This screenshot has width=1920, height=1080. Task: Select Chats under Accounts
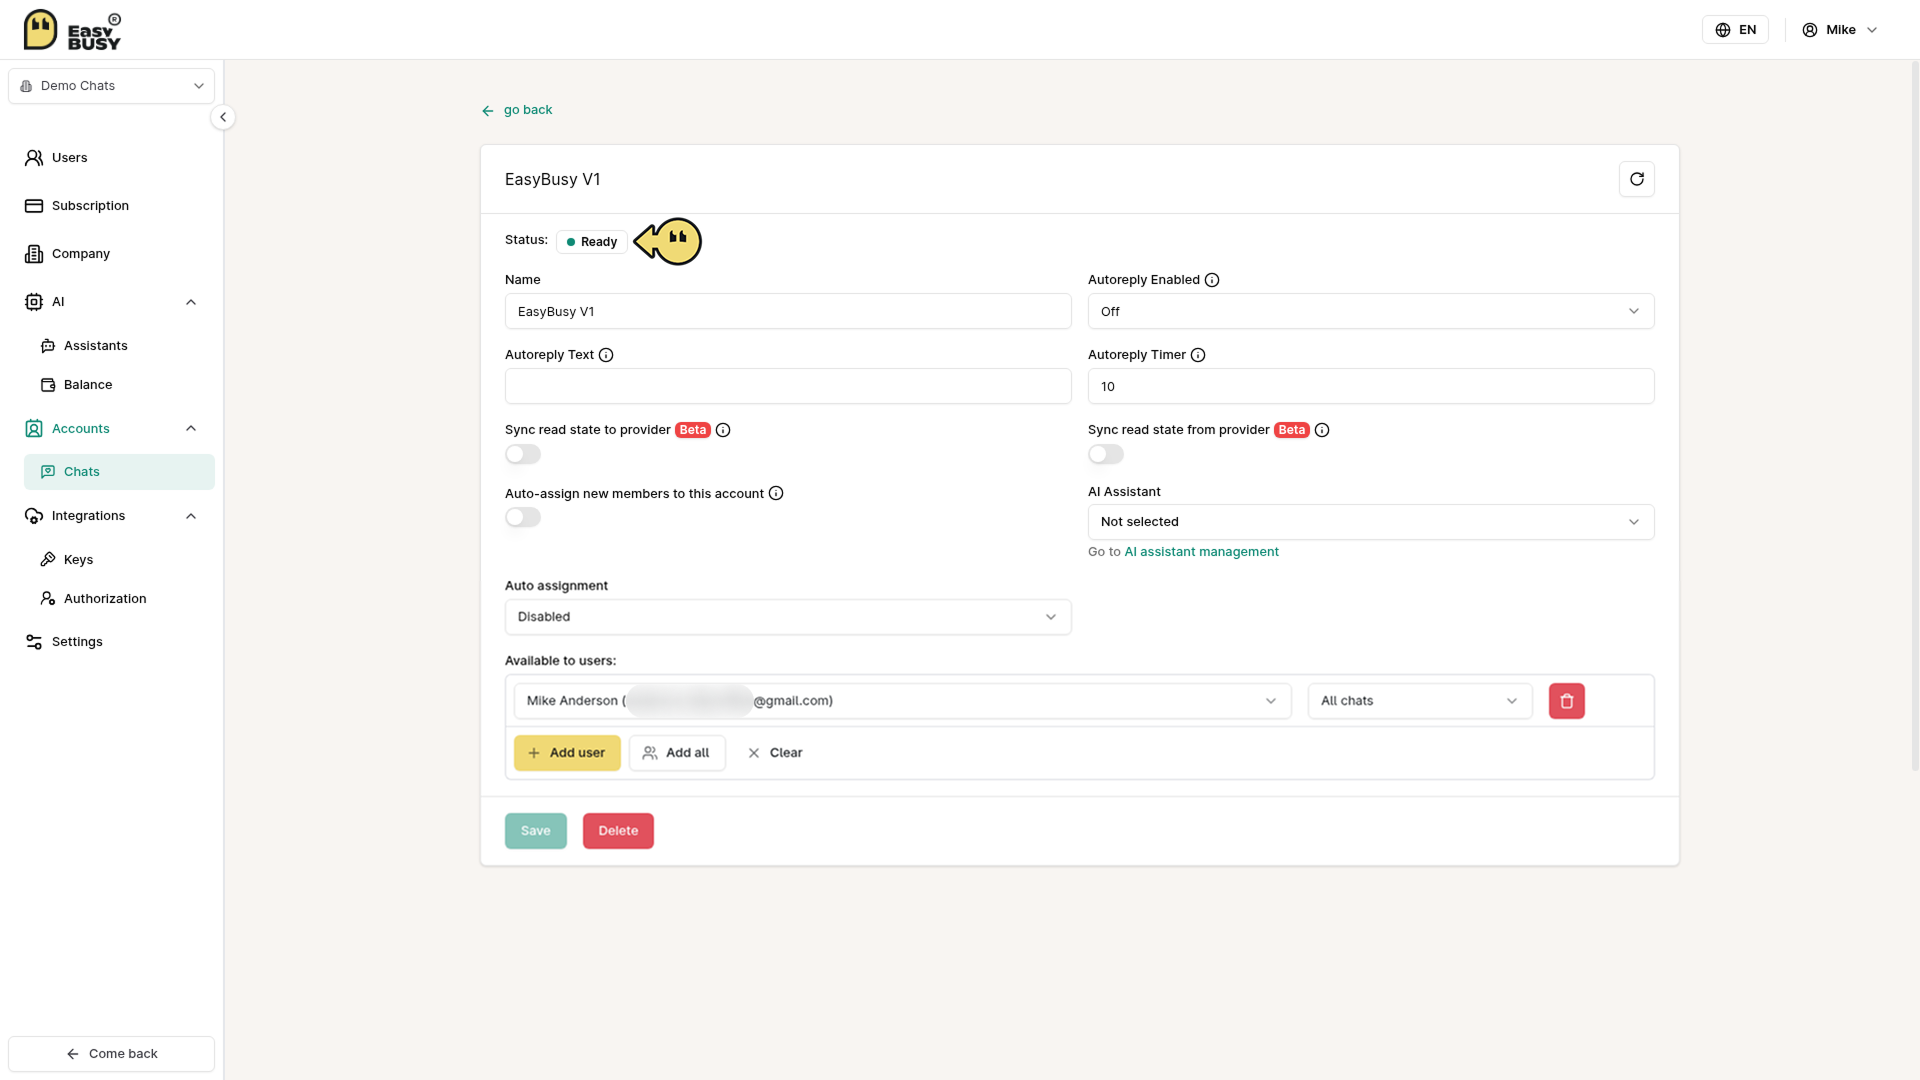point(119,472)
